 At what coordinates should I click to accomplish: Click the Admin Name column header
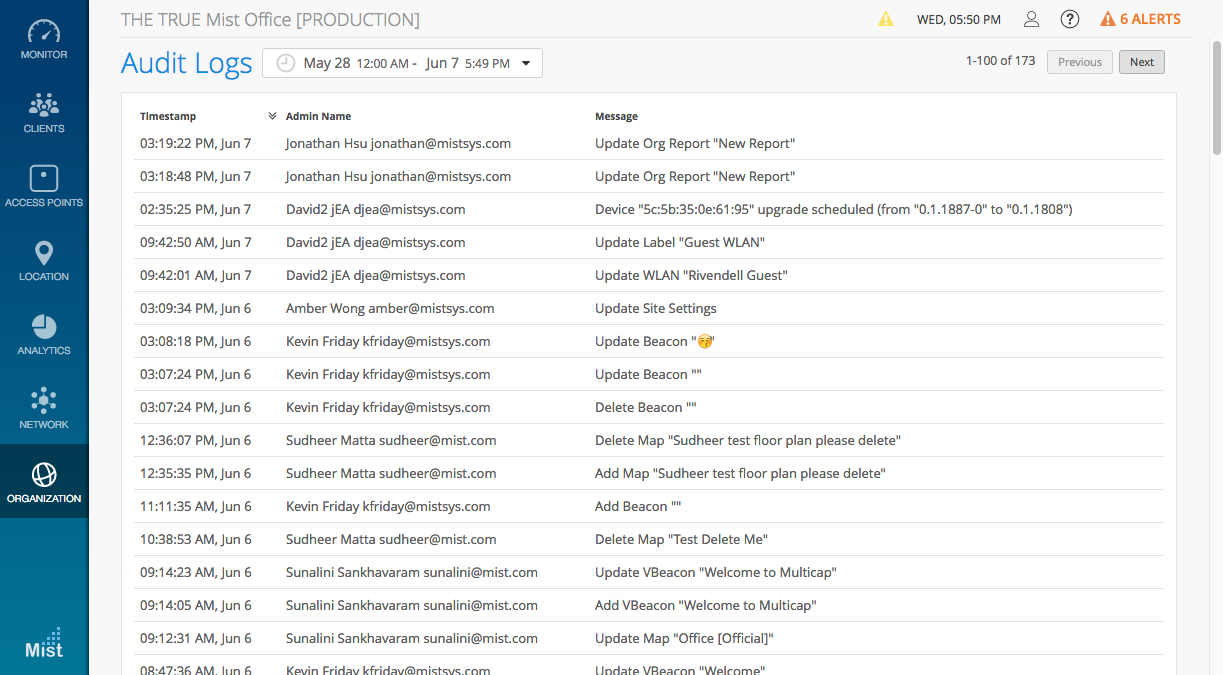tap(318, 116)
